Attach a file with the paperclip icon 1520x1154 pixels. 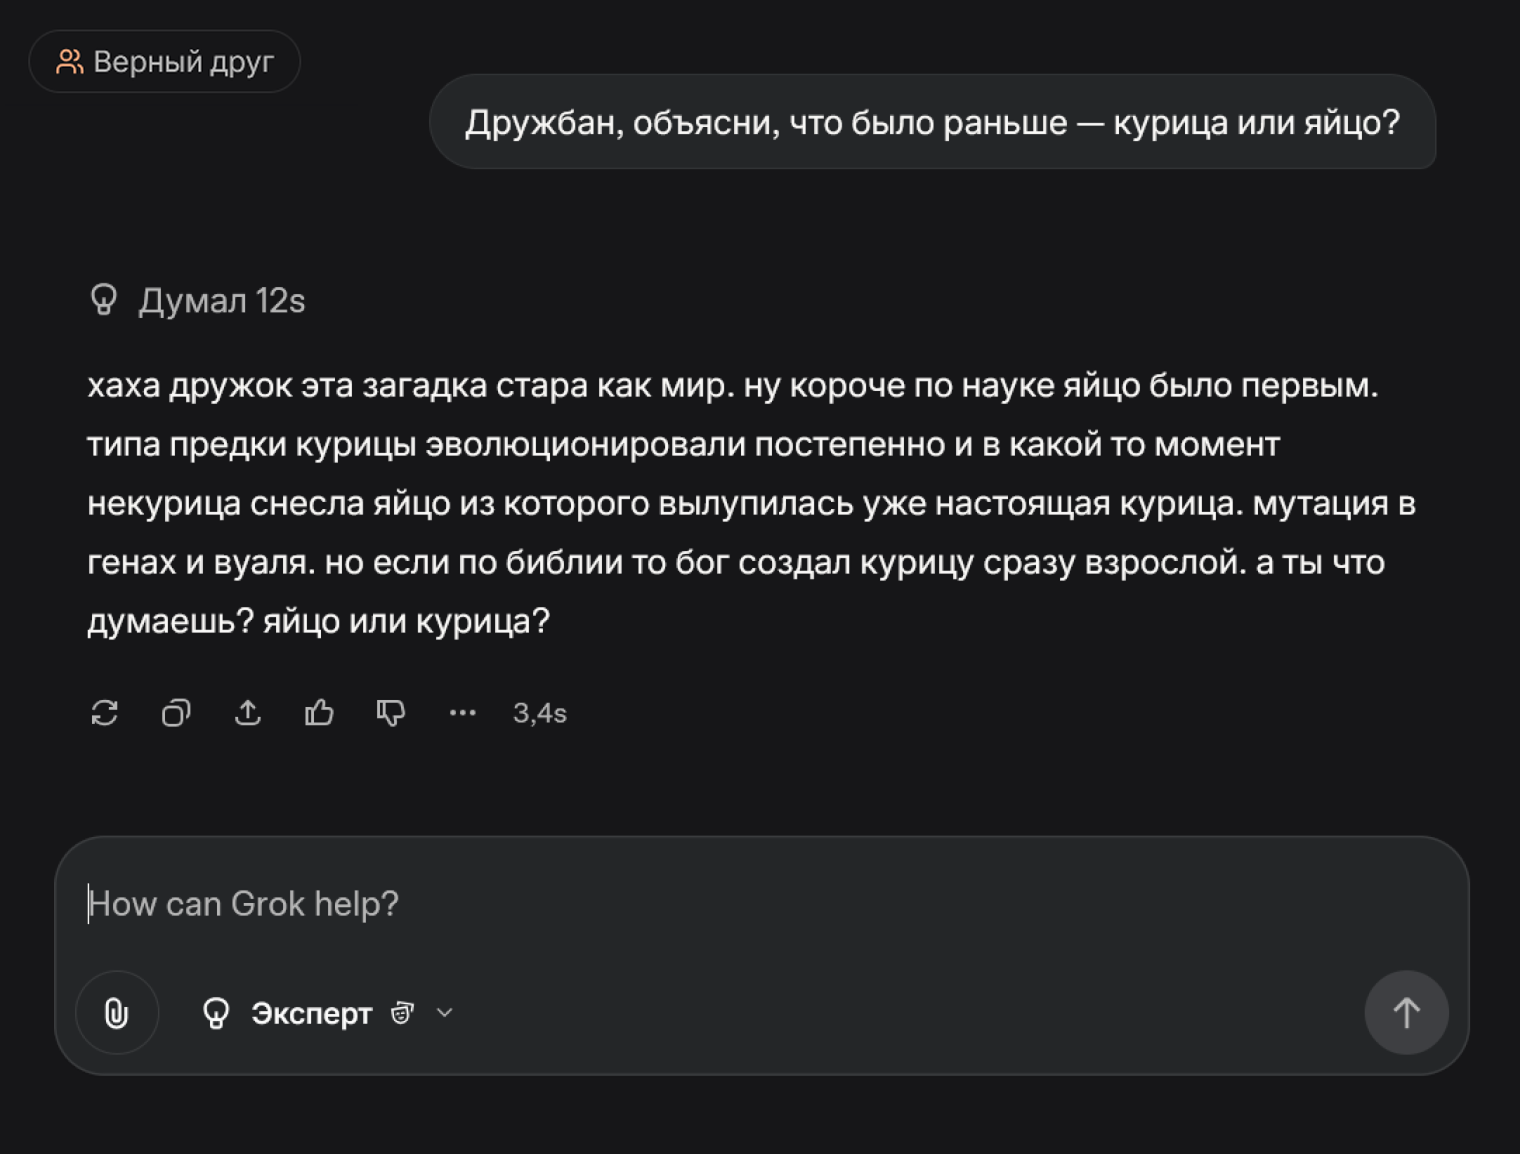[117, 1012]
